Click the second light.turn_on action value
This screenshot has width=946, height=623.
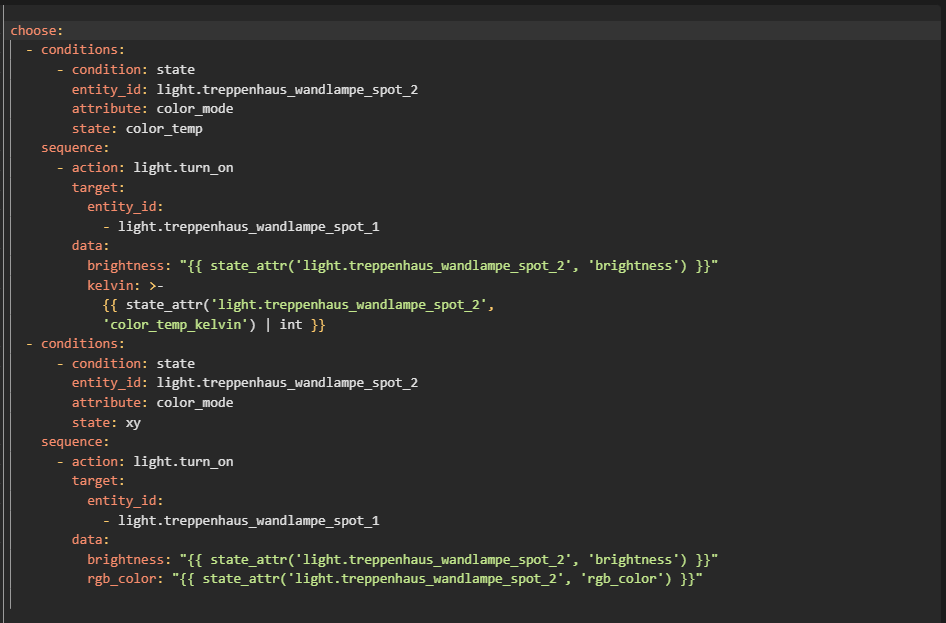coord(183,462)
